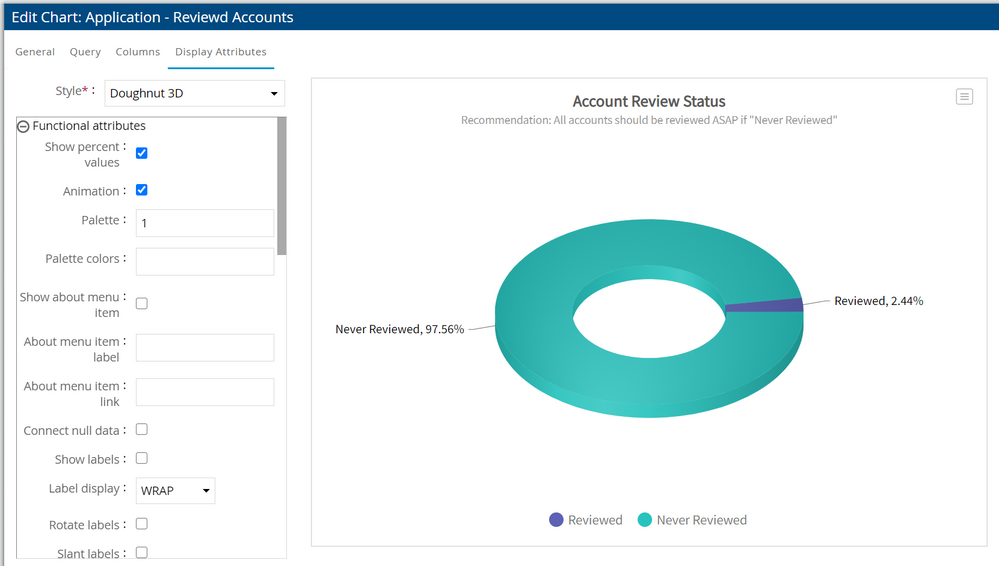Tick the Connect null data checkbox
This screenshot has height=566, width=999.
(142, 429)
